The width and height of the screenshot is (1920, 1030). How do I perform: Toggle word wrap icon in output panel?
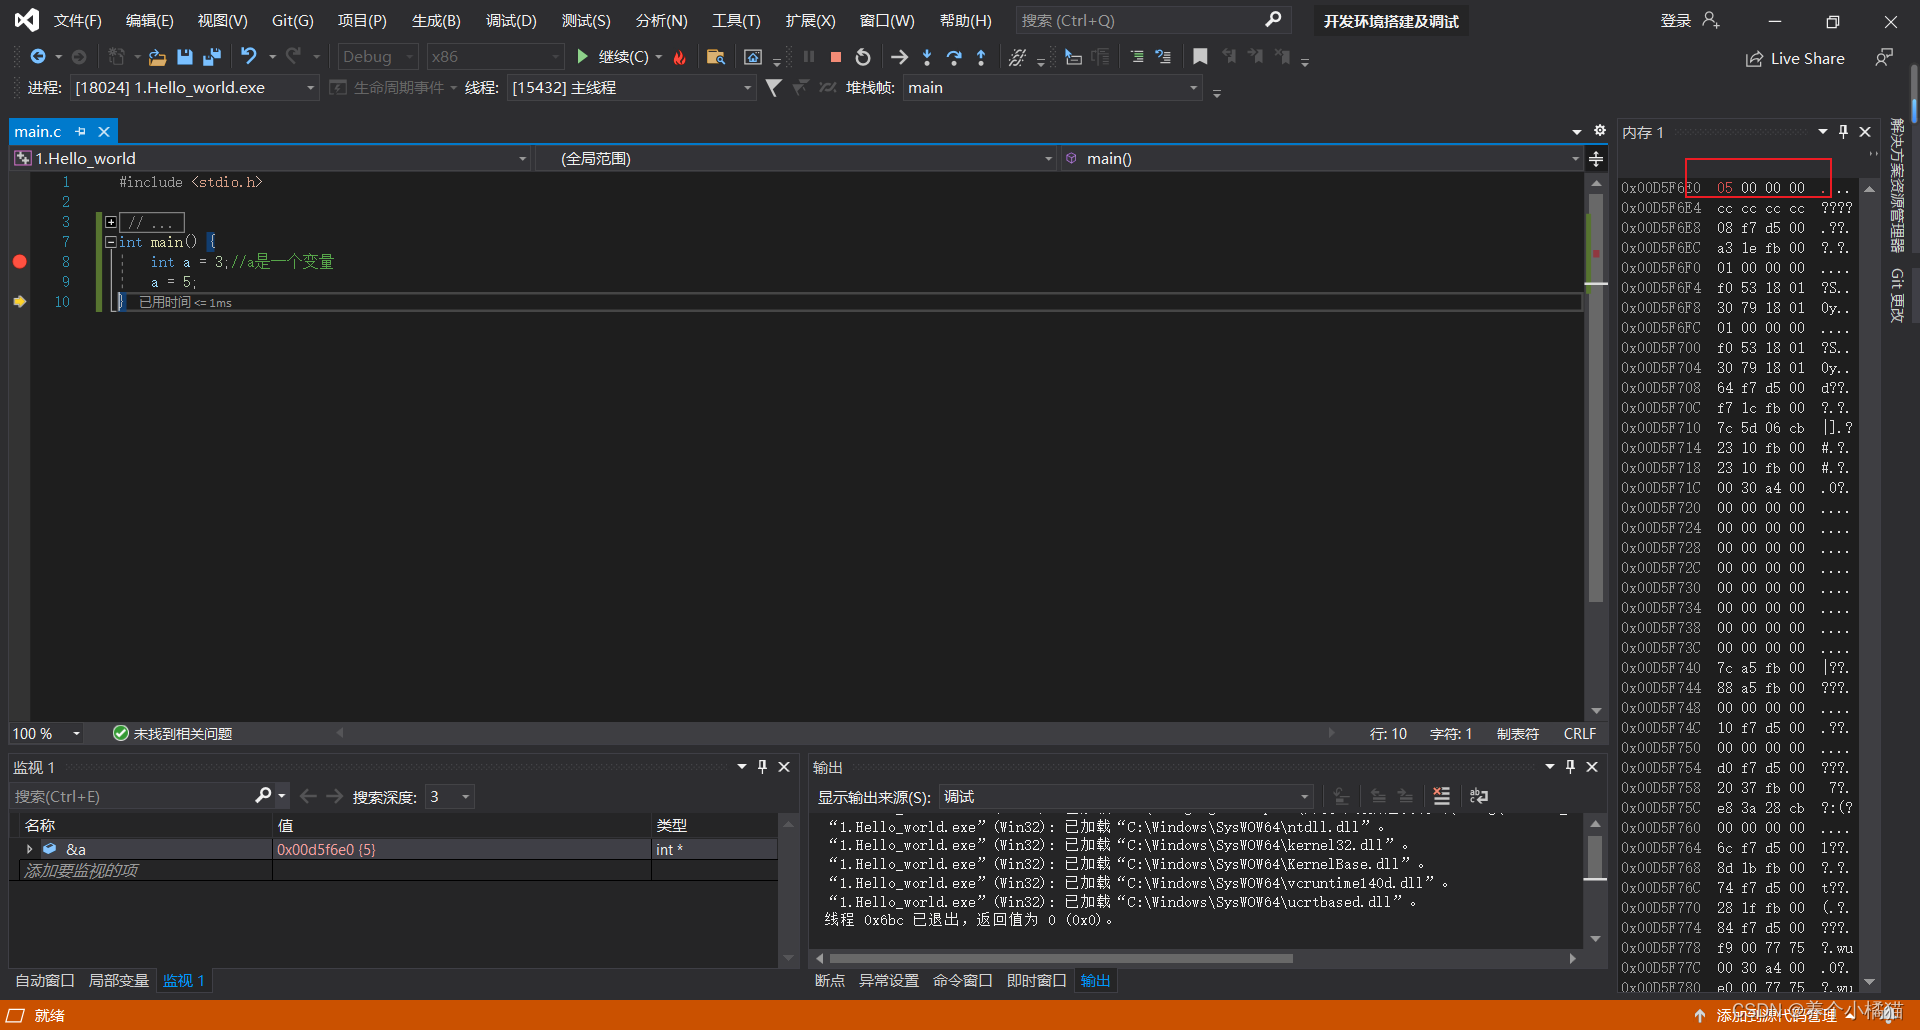[1479, 797]
